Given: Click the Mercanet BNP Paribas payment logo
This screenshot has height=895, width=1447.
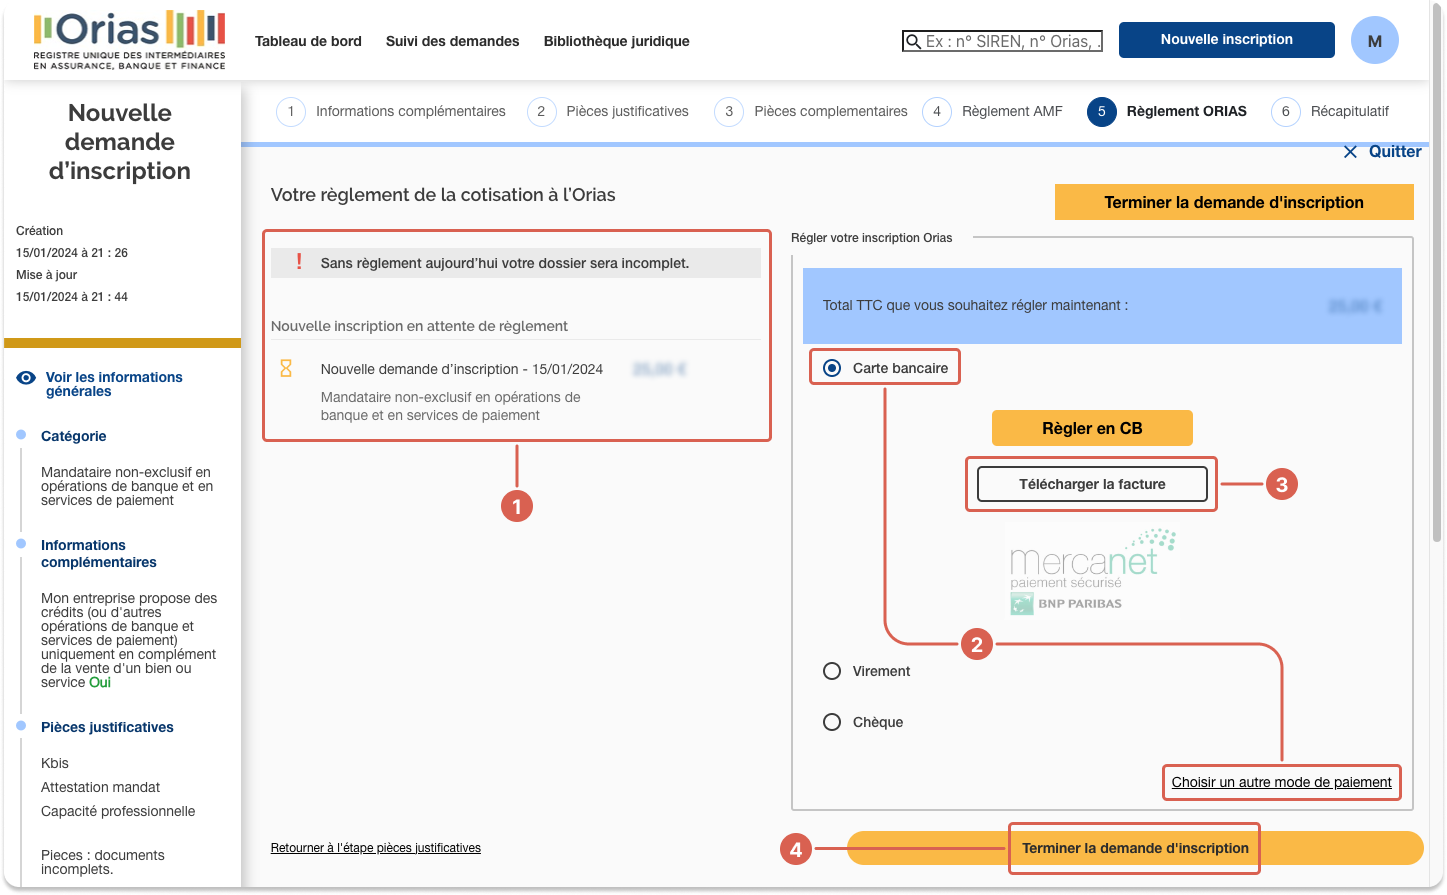Looking at the screenshot, I should click(1092, 571).
